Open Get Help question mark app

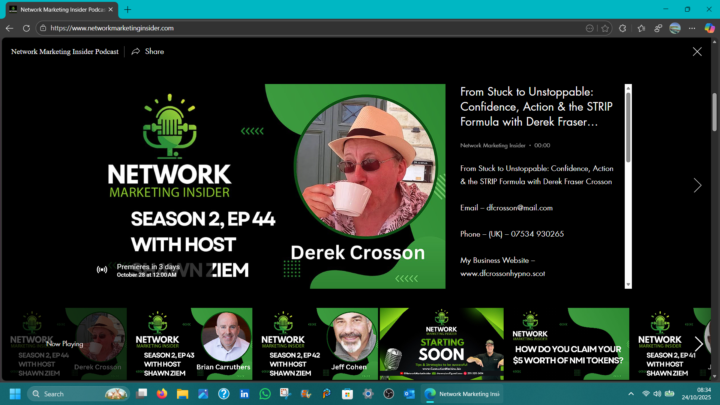(224, 394)
